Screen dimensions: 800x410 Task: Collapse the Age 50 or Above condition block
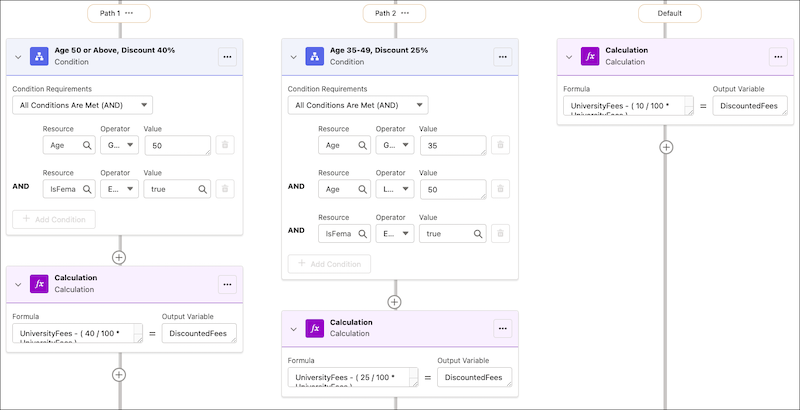(18, 57)
